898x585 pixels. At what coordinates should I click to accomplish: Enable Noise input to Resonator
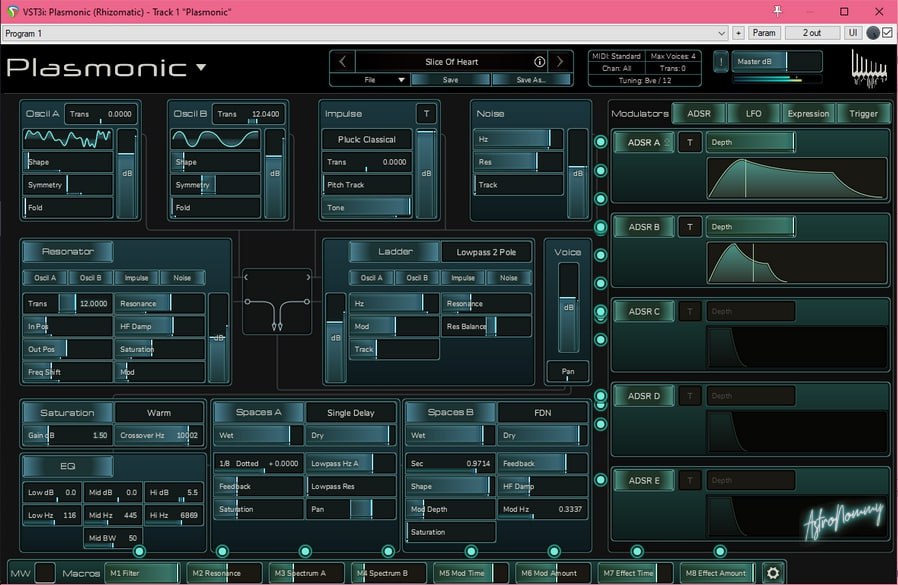point(182,277)
